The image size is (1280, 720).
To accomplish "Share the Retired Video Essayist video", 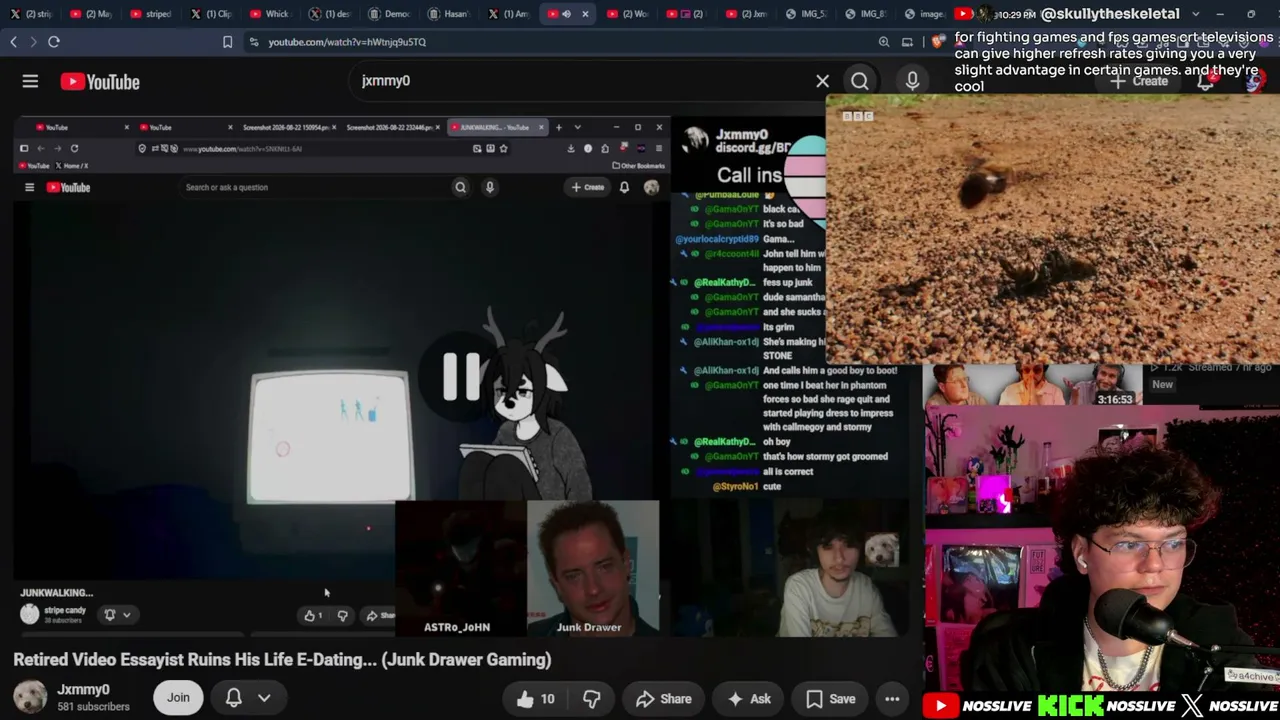I will pyautogui.click(x=663, y=699).
